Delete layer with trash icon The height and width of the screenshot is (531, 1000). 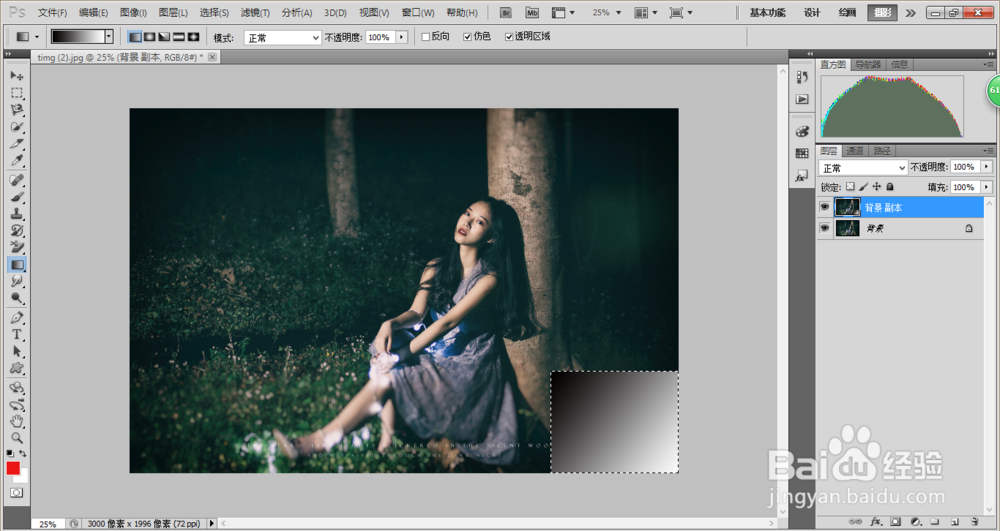tap(974, 521)
